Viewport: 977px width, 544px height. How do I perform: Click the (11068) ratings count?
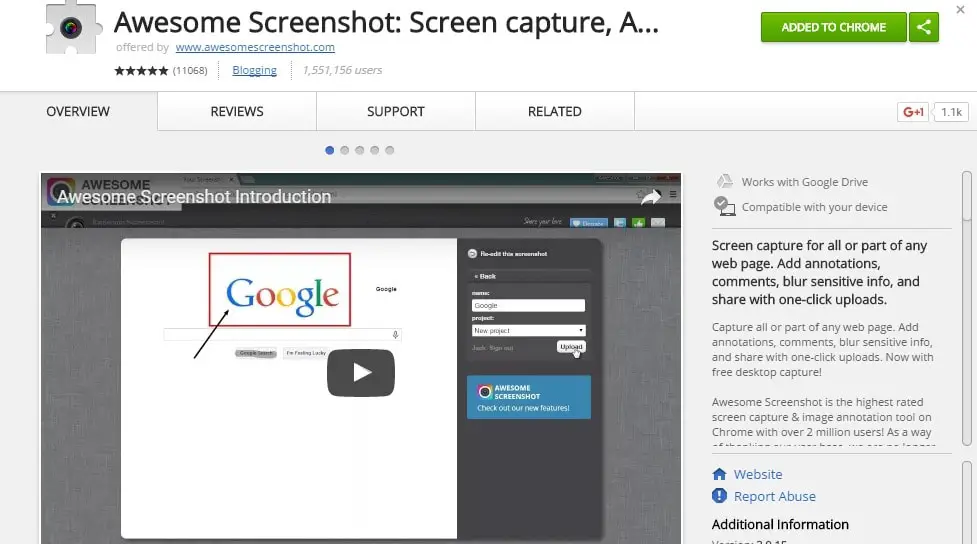coord(190,70)
